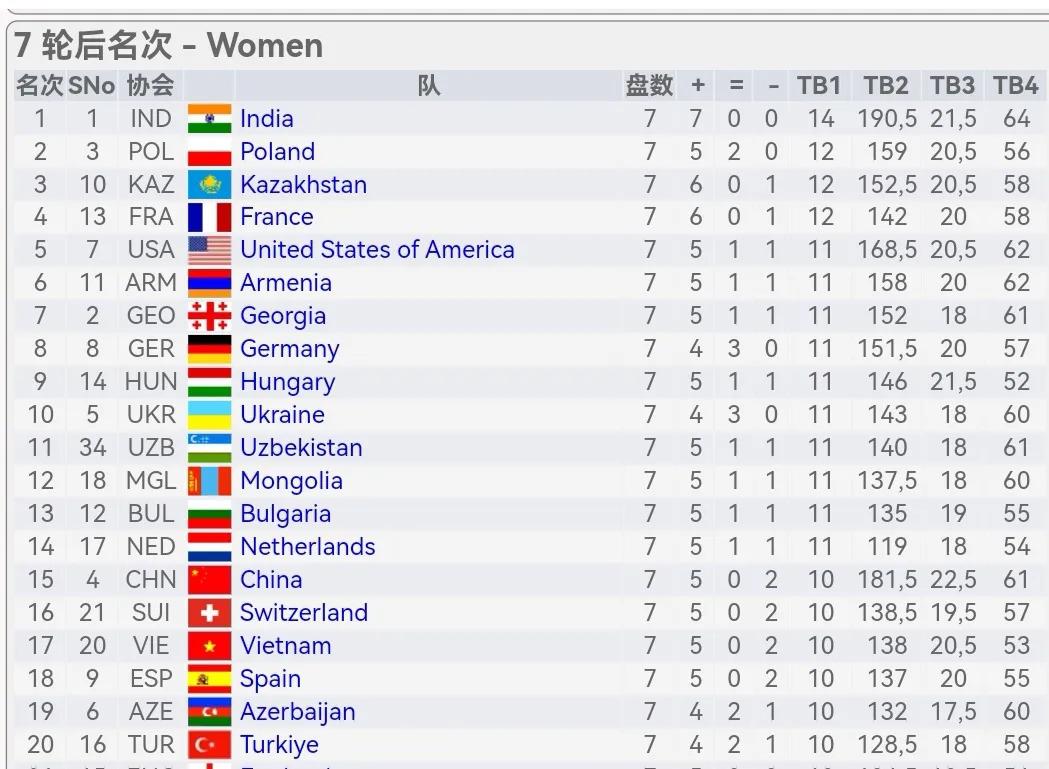Open the Germany team link

click(290, 349)
